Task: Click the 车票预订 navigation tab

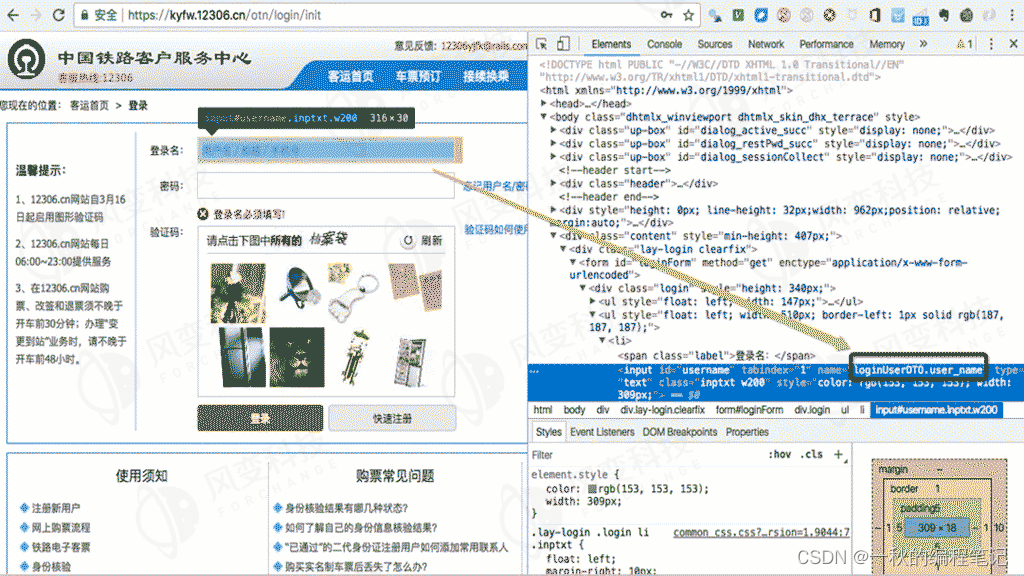Action: tap(418, 76)
